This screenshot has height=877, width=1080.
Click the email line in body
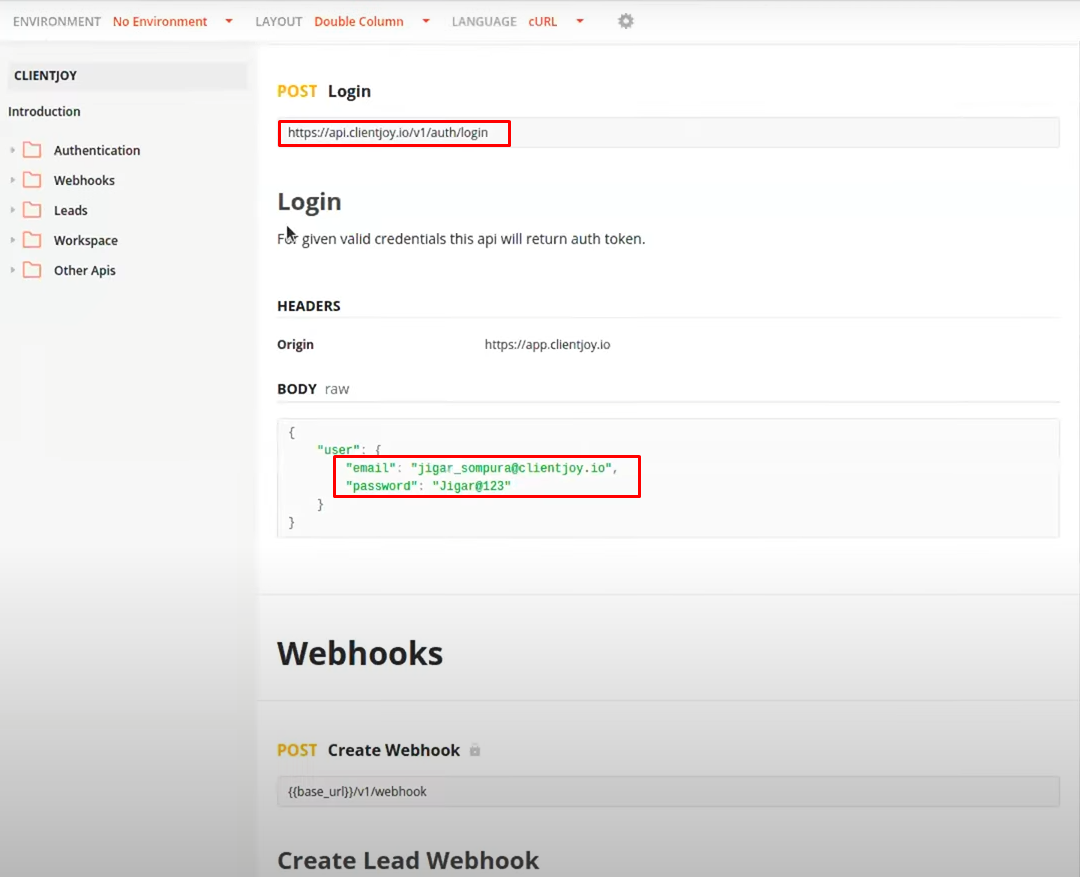point(481,468)
